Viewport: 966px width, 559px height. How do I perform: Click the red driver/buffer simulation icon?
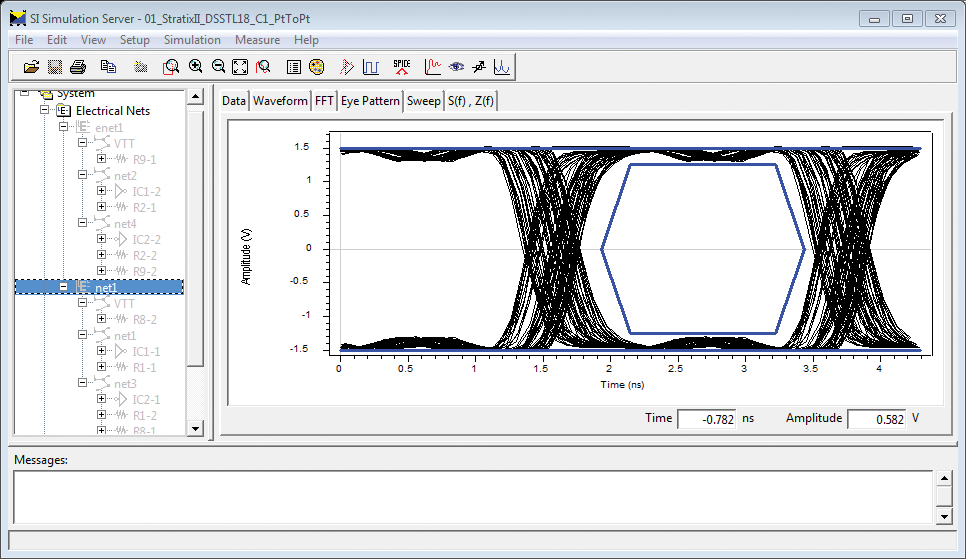click(x=347, y=67)
